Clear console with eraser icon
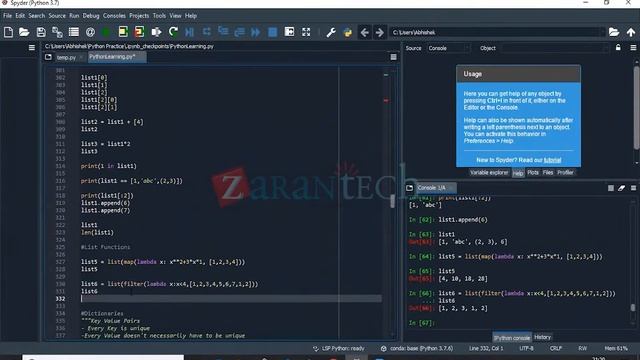This screenshot has width=640, height=360. 622,188
